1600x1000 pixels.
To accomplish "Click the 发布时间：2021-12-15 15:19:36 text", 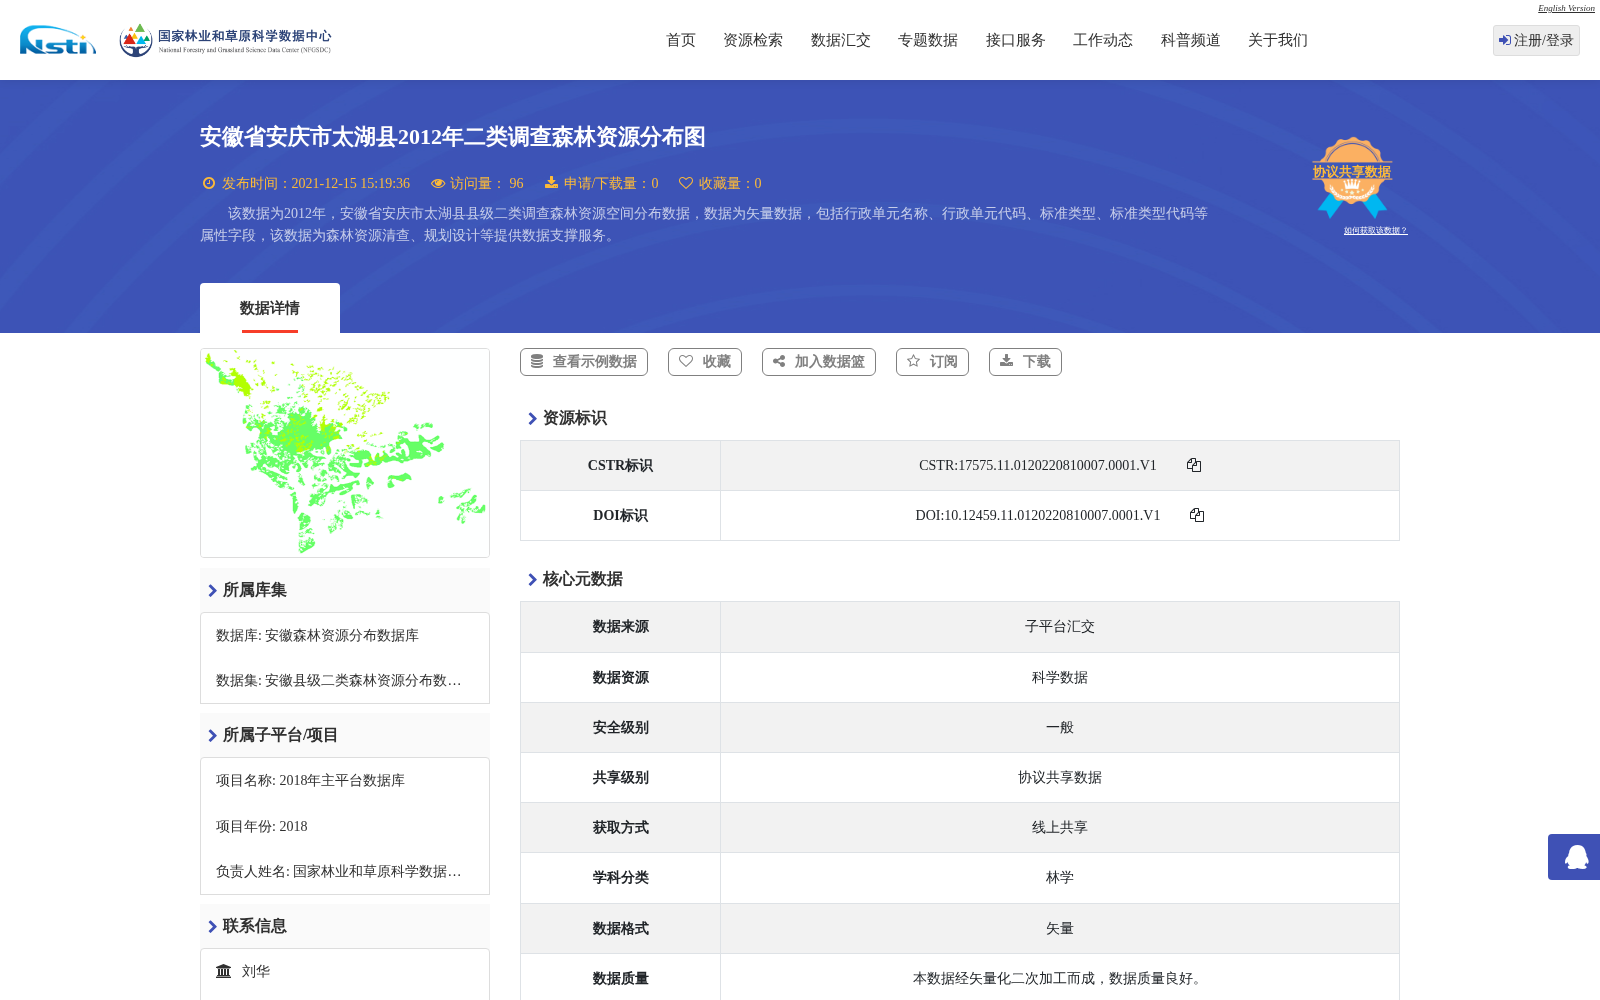I will click(x=316, y=184).
